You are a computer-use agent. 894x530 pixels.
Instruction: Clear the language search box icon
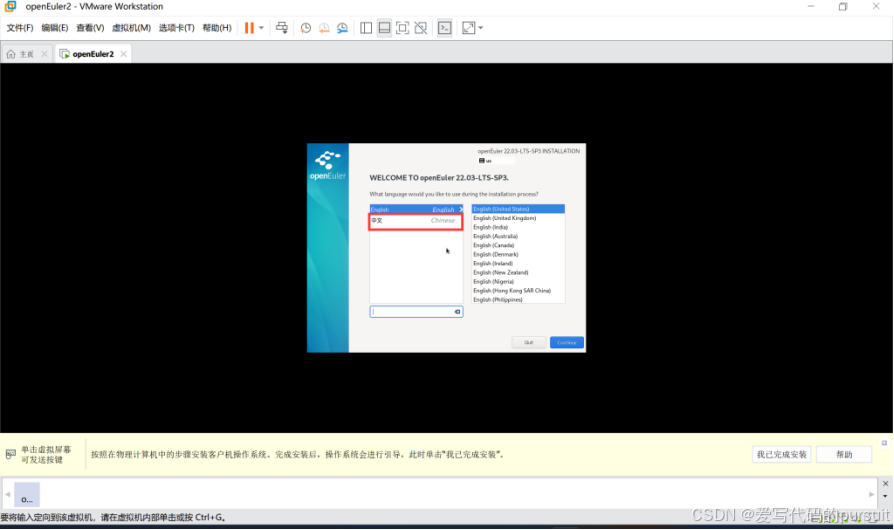[x=457, y=312]
